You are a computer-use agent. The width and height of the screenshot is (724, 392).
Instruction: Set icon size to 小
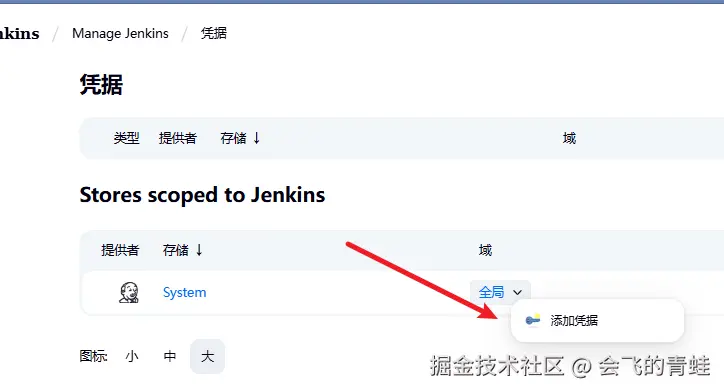pos(132,356)
